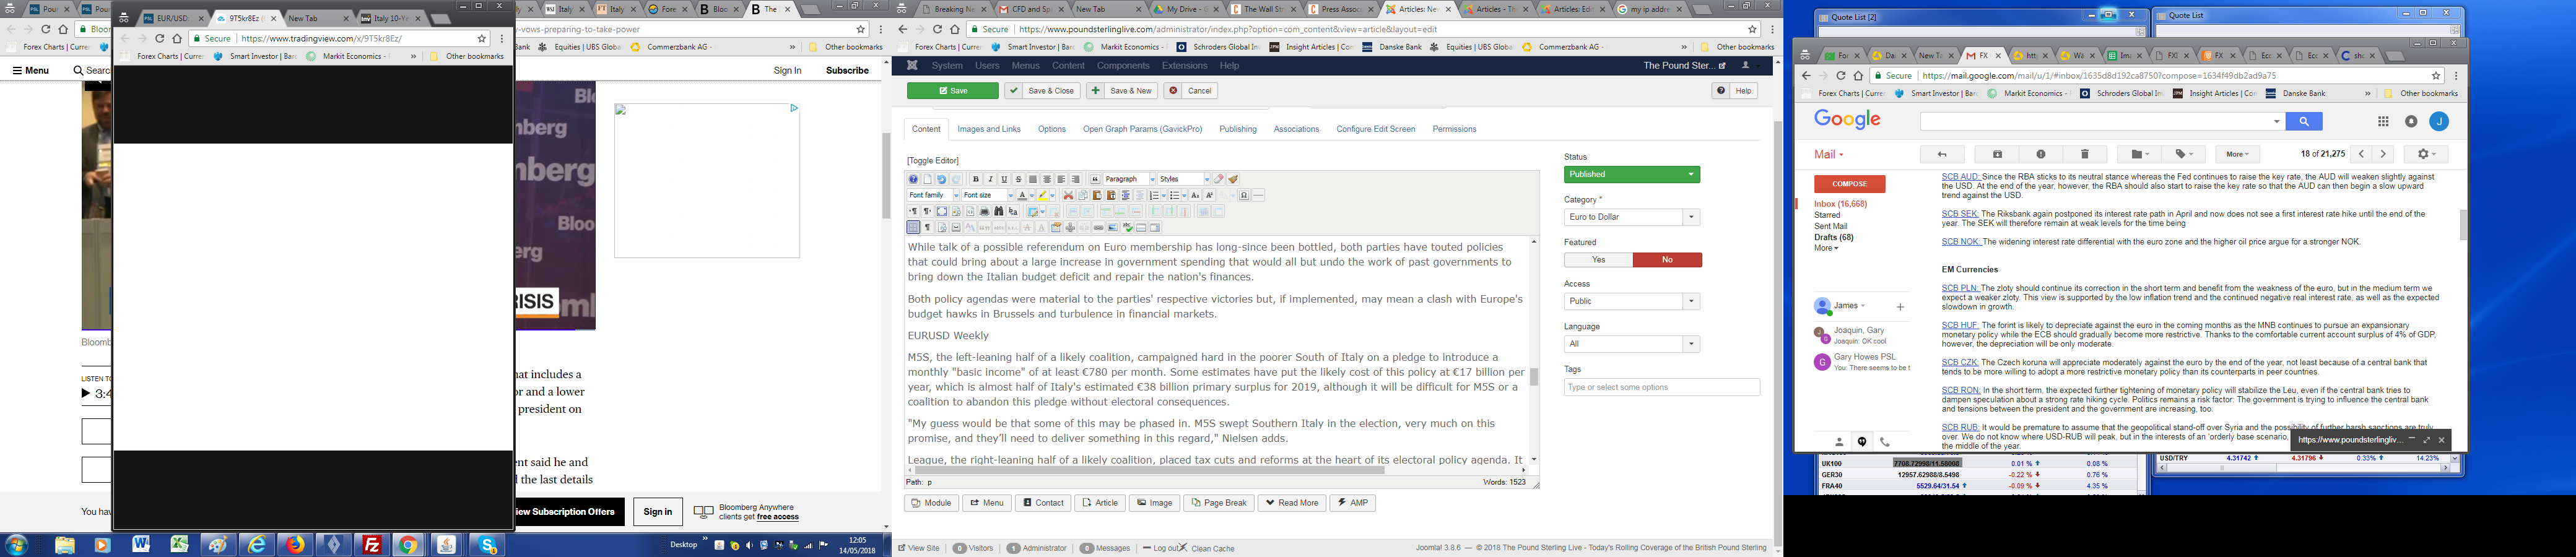This screenshot has height=557, width=2576.
Task: Click the COMPOSE button in Gmail
Action: tap(1849, 184)
